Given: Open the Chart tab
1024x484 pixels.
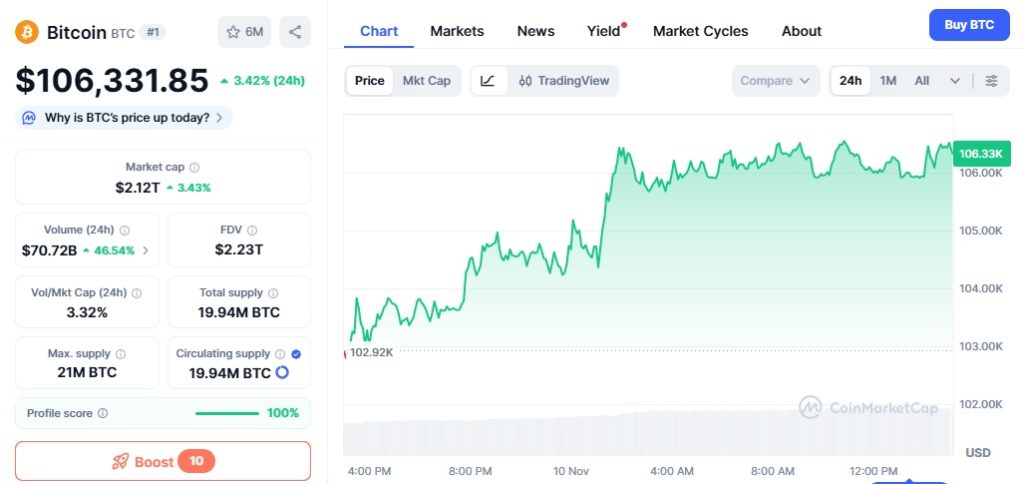Looking at the screenshot, I should [x=379, y=31].
